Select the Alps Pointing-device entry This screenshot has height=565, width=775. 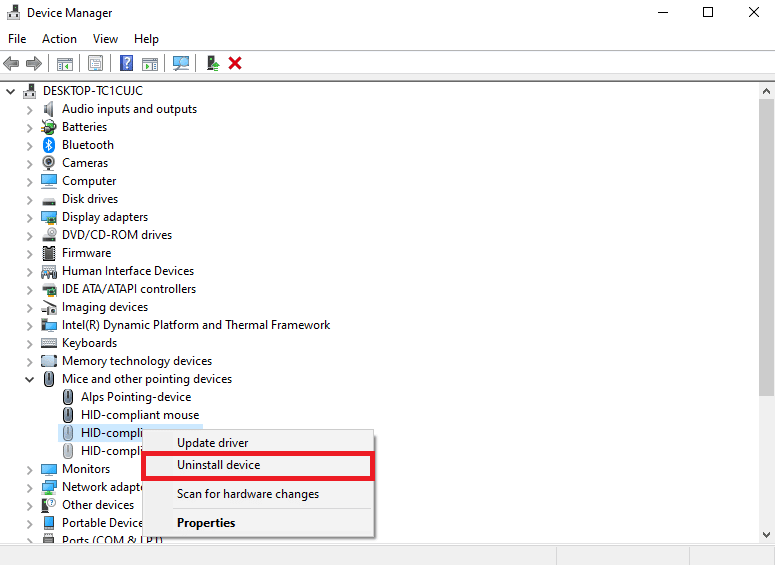(x=136, y=397)
